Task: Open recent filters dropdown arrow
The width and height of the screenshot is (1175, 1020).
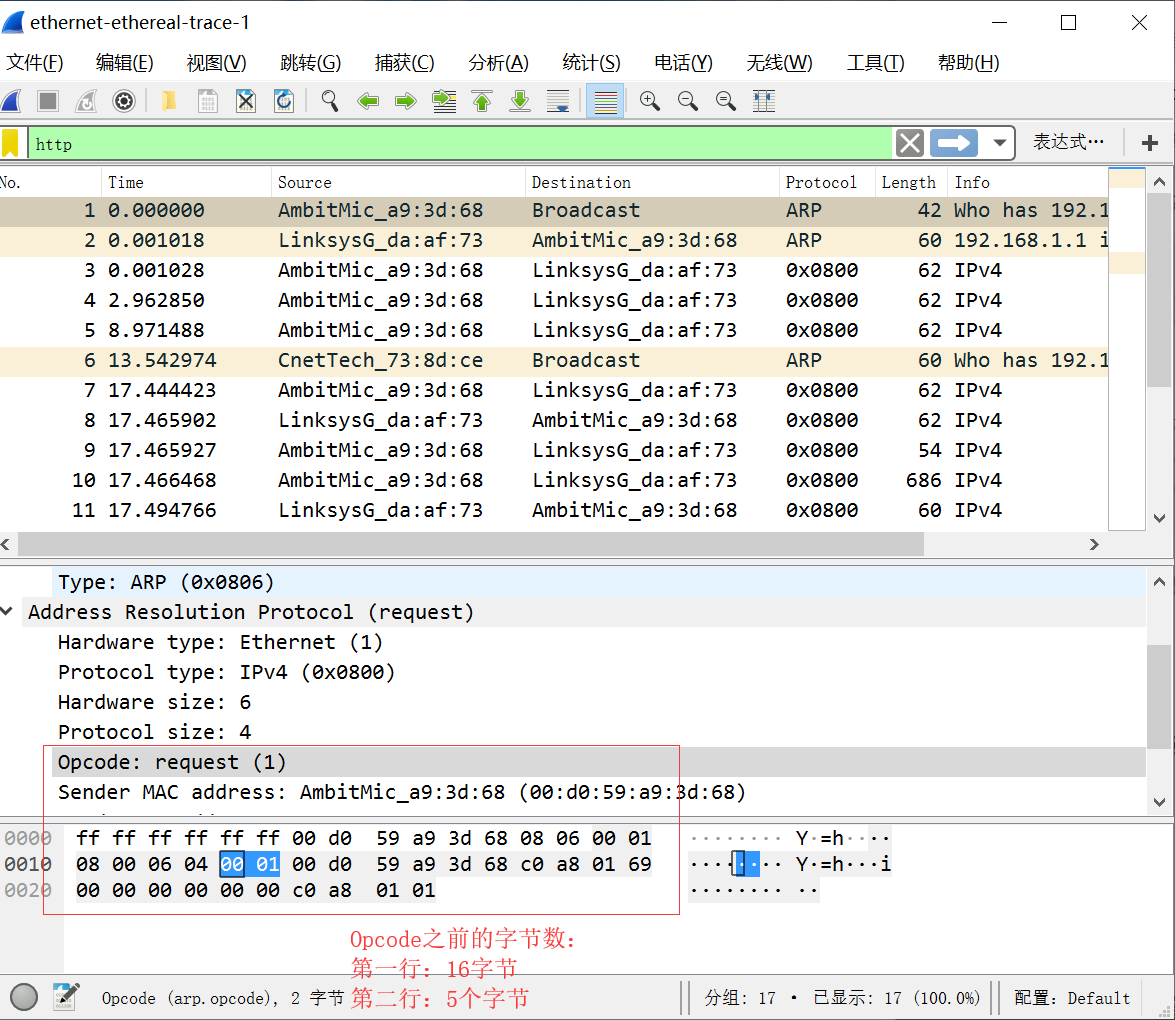Action: (999, 143)
